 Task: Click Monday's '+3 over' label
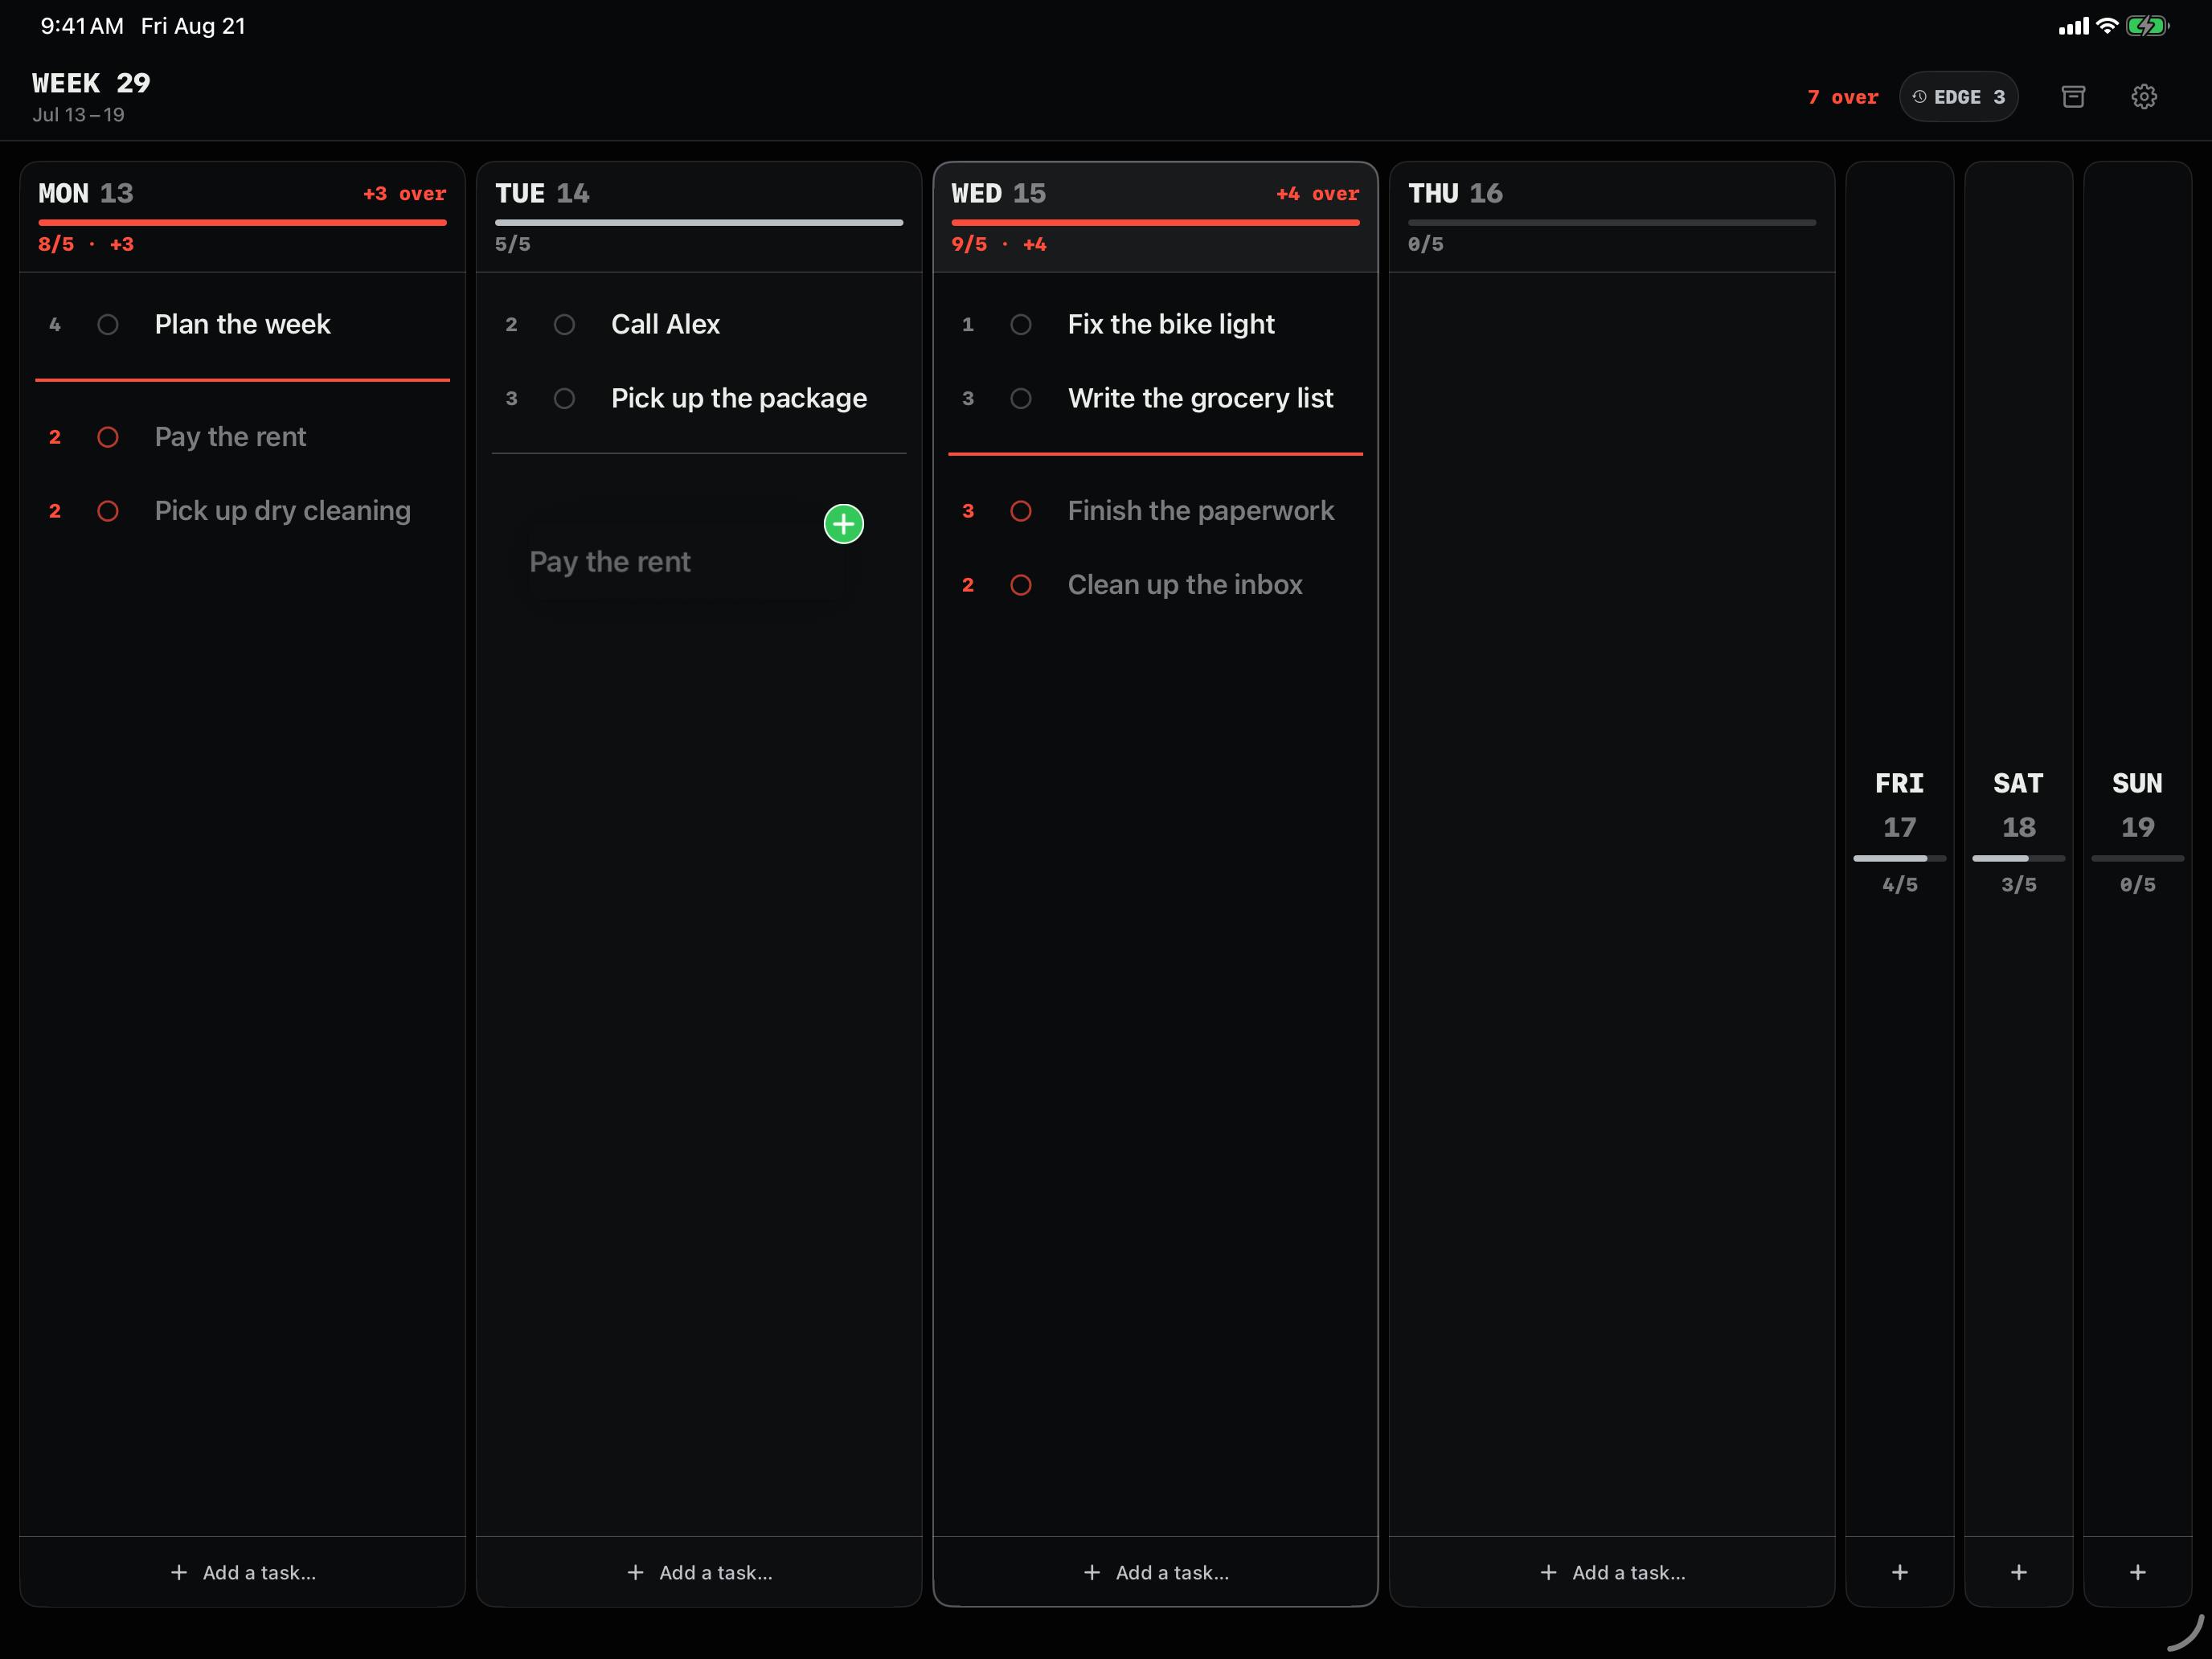click(x=404, y=193)
